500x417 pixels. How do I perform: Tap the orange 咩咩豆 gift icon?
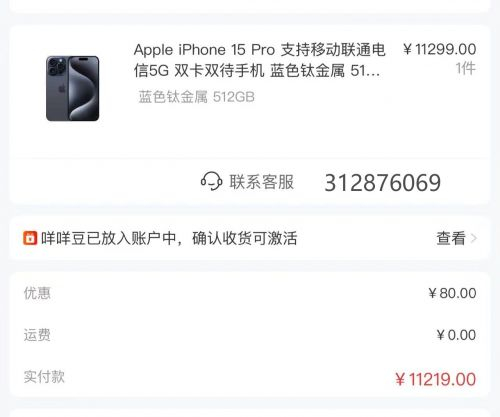[30, 238]
